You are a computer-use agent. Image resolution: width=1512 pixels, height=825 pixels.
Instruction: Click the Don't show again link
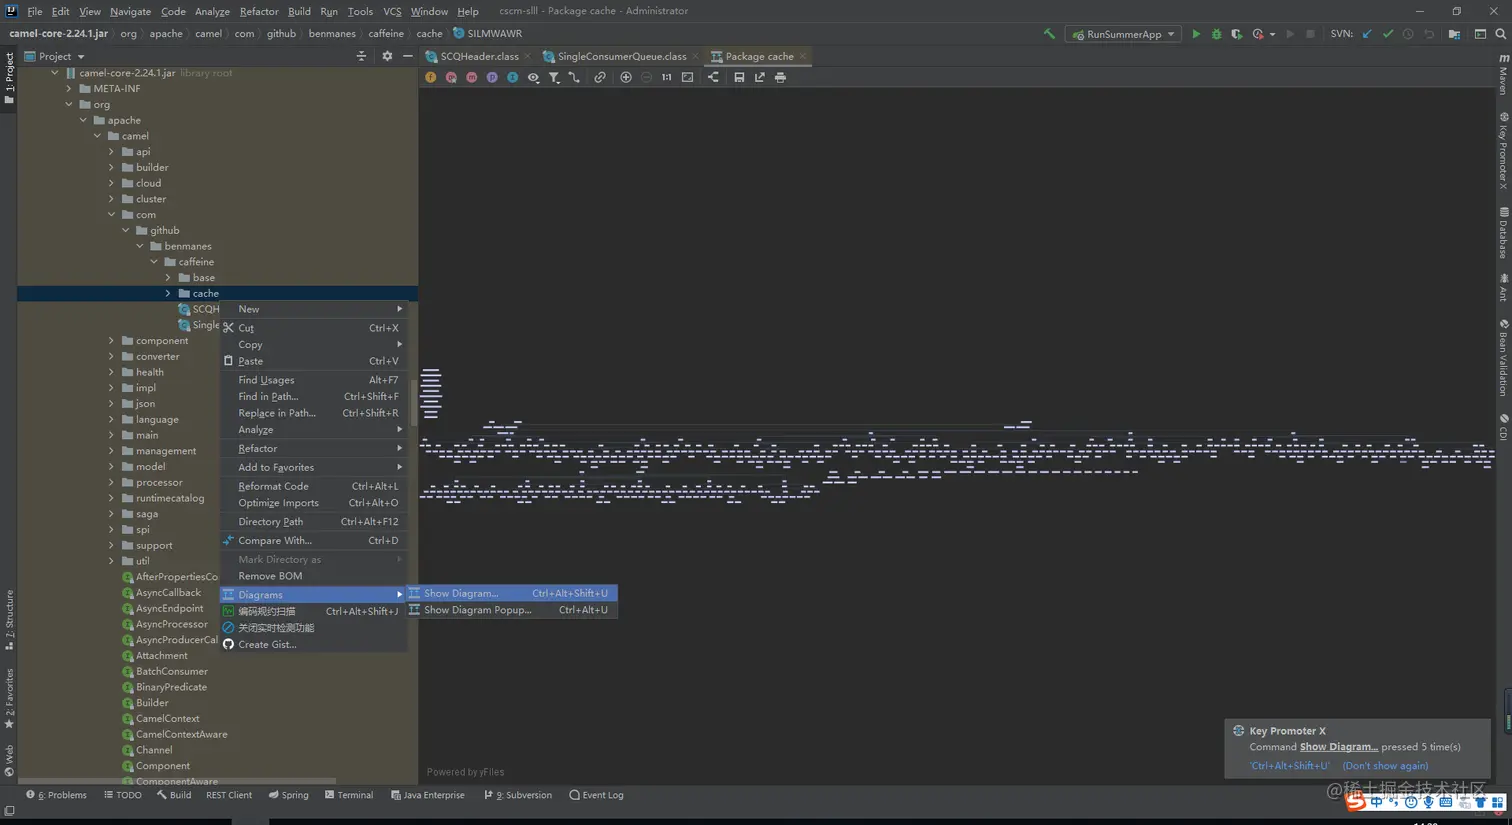coord(1384,766)
